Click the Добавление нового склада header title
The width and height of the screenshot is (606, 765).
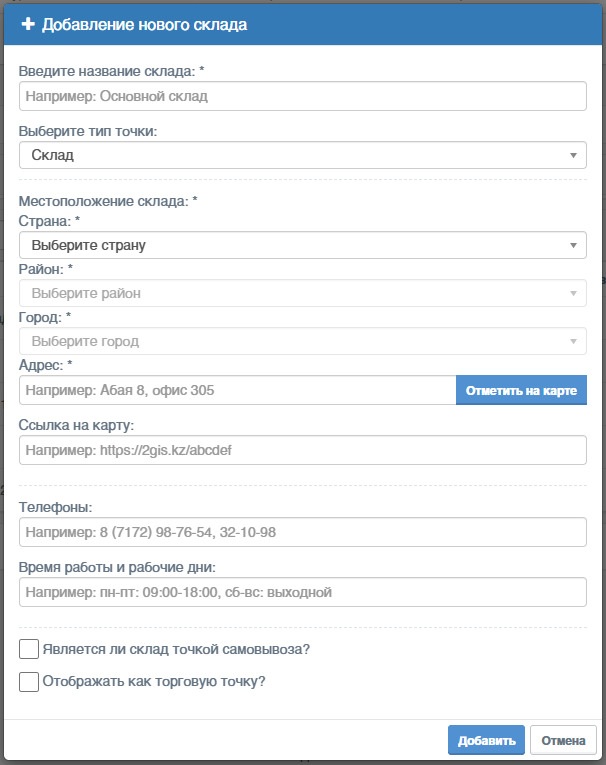[144, 24]
